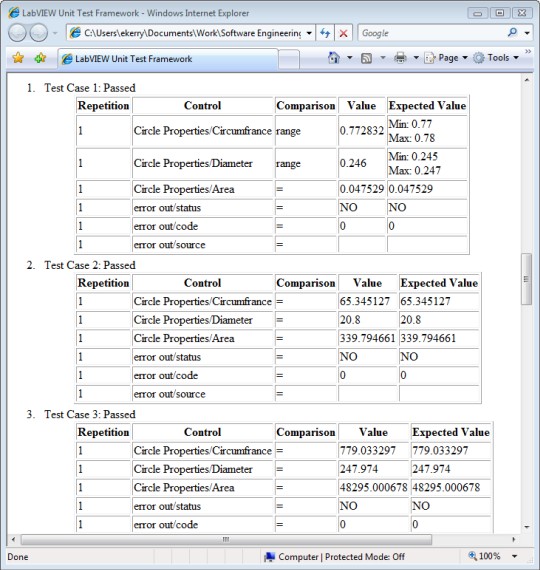Select "error out/source" in Test Case 1
Viewport: 540px width, 570px height.
169,245
